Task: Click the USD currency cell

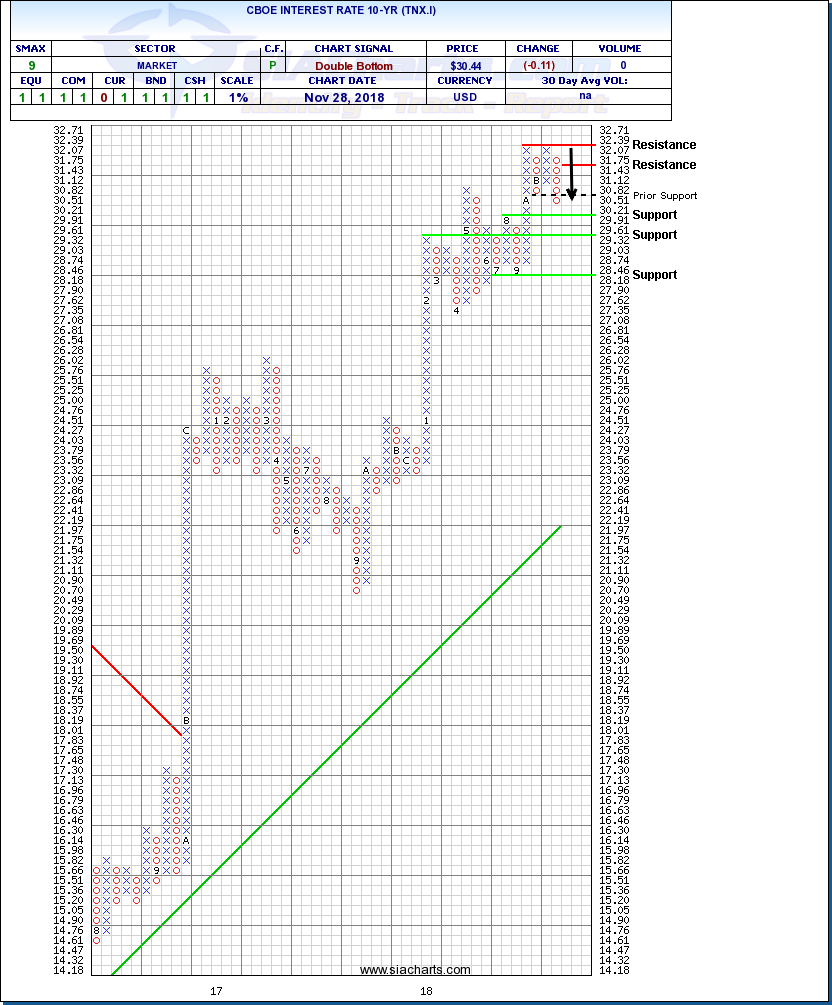Action: pyautogui.click(x=465, y=97)
